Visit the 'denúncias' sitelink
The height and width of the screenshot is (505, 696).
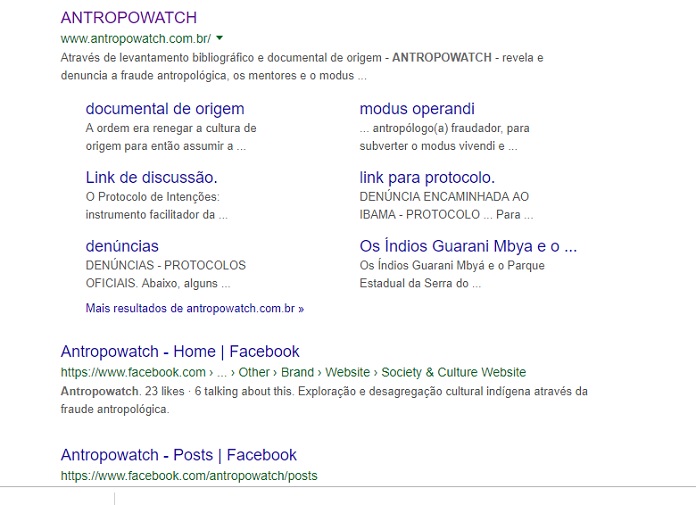pyautogui.click(x=122, y=246)
